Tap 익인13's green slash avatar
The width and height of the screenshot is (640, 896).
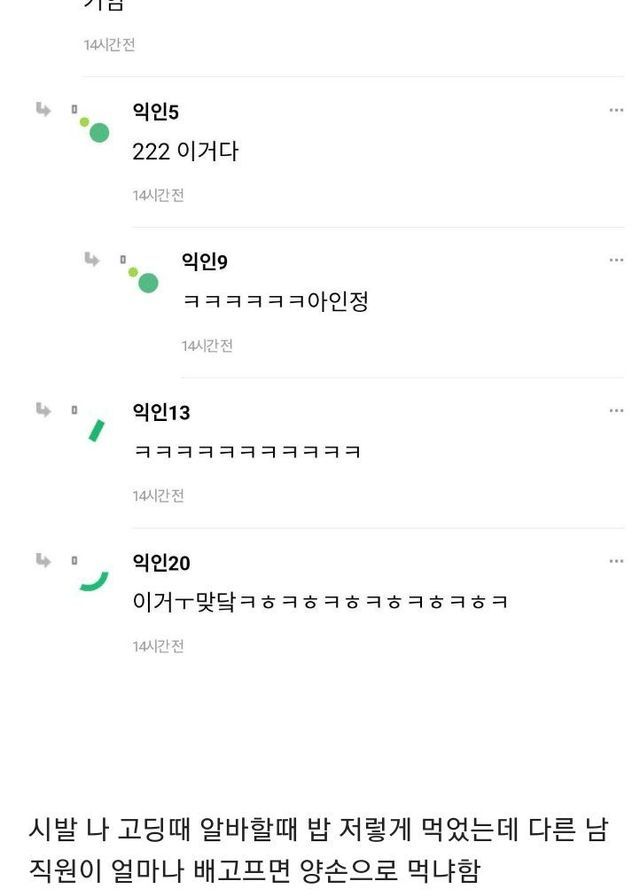96,429
